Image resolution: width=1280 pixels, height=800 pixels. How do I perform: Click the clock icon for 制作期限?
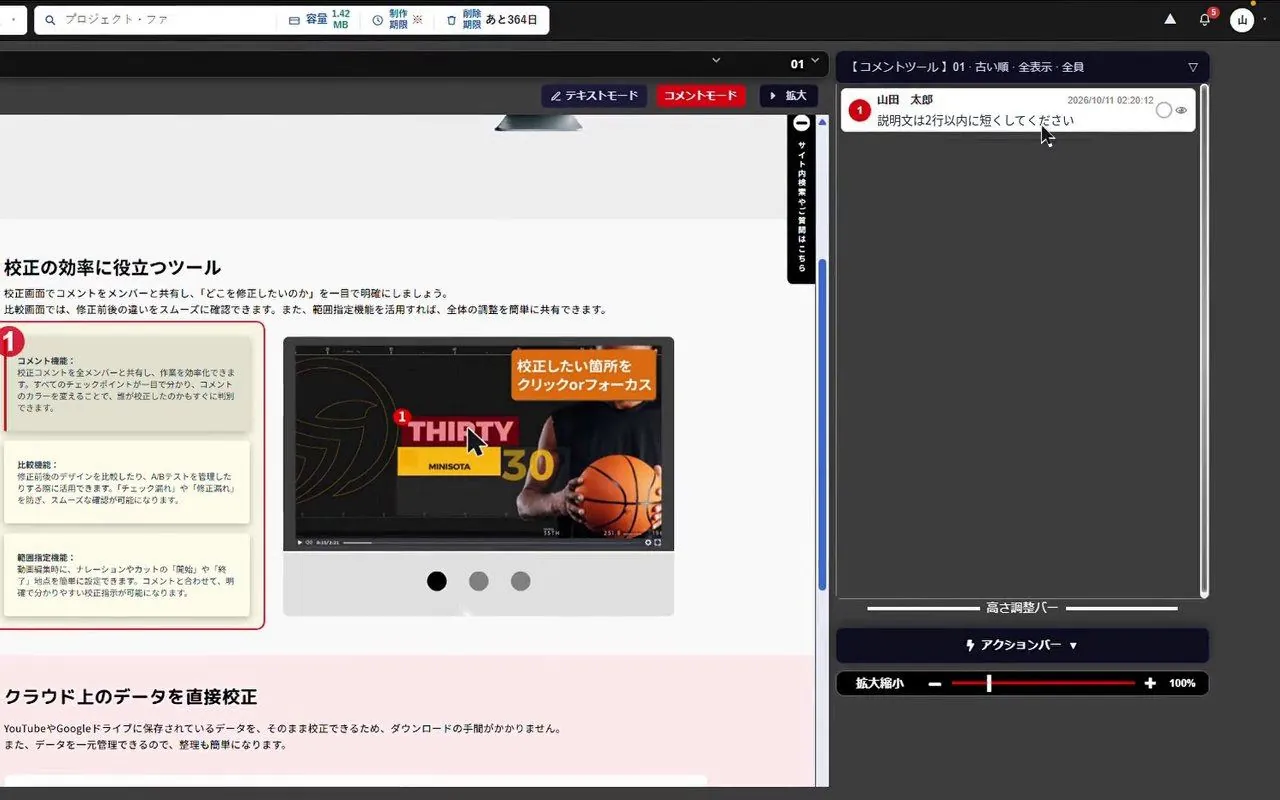pos(378,20)
